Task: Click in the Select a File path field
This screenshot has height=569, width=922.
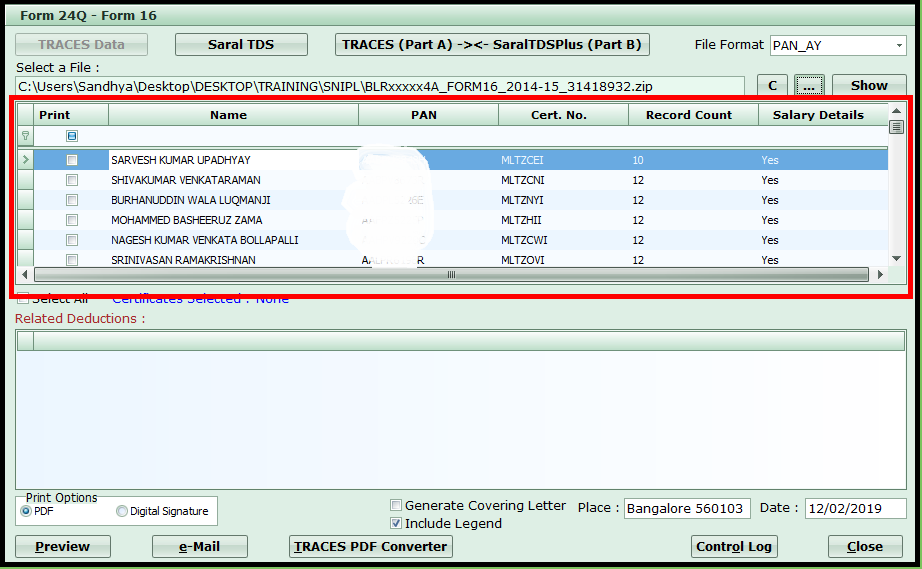Action: pos(380,86)
